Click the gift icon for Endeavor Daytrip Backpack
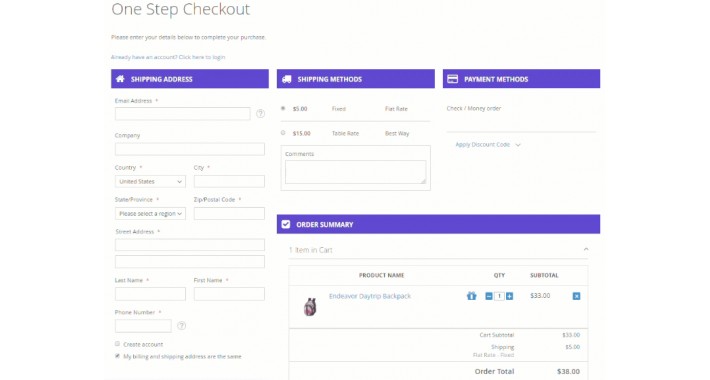This screenshot has height=380, width=710. 471,296
